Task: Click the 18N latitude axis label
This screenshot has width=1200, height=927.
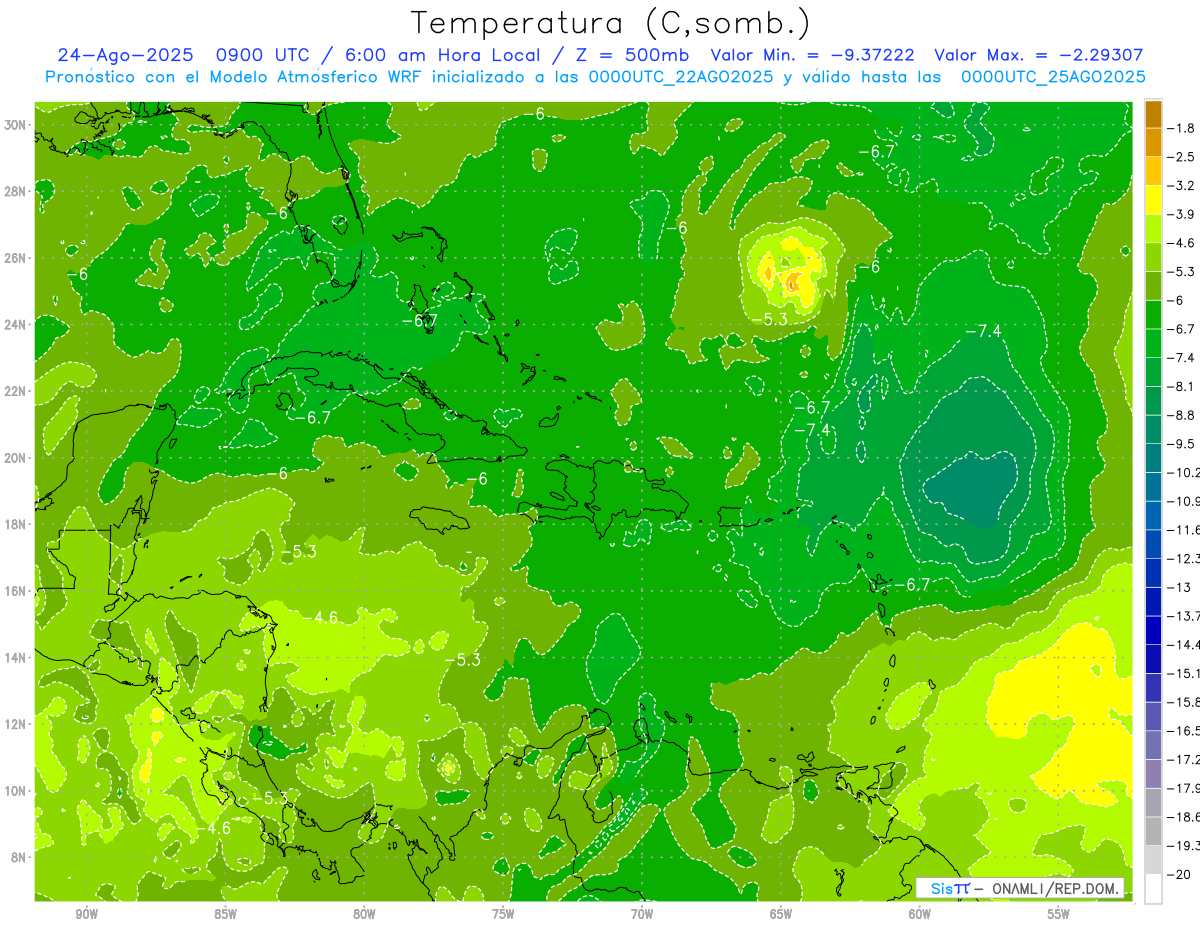Action: [16, 524]
